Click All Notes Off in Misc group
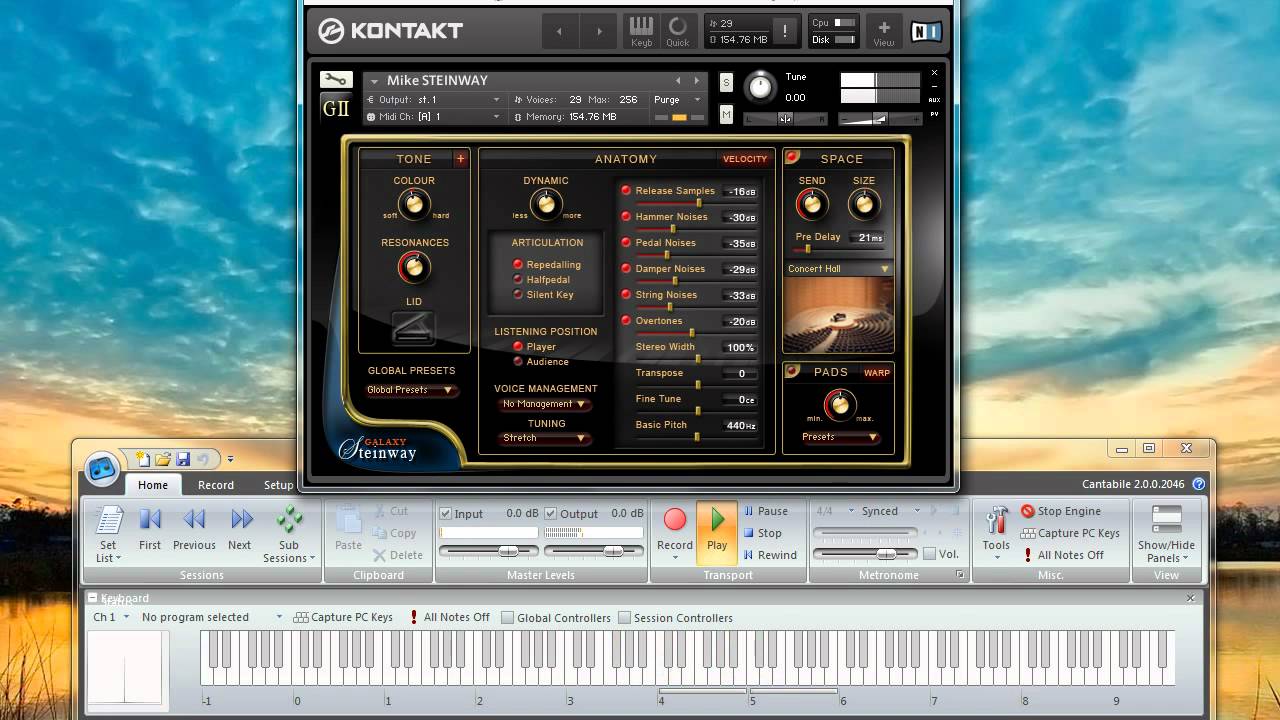This screenshot has width=1280, height=720. tap(1062, 555)
